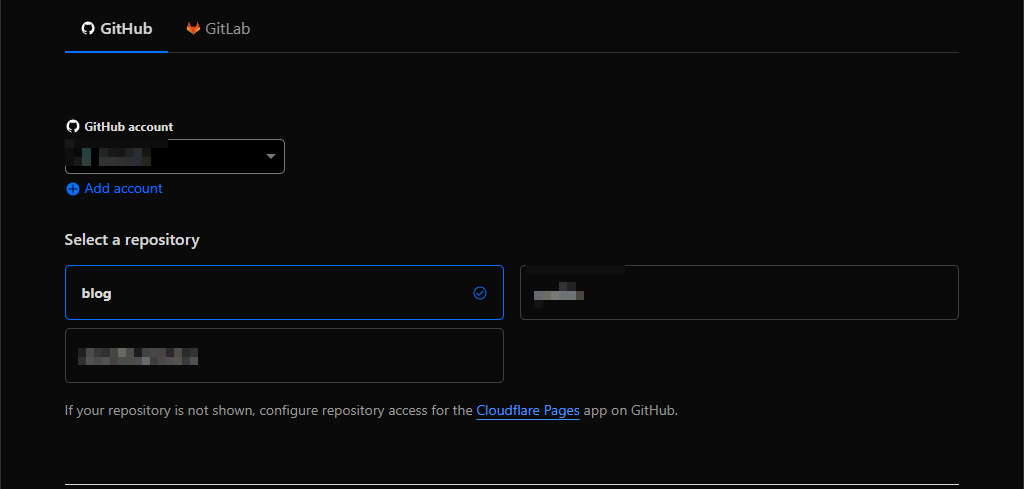Click the GitHub account label text
Viewport: 1024px width, 489px height.
(128, 127)
